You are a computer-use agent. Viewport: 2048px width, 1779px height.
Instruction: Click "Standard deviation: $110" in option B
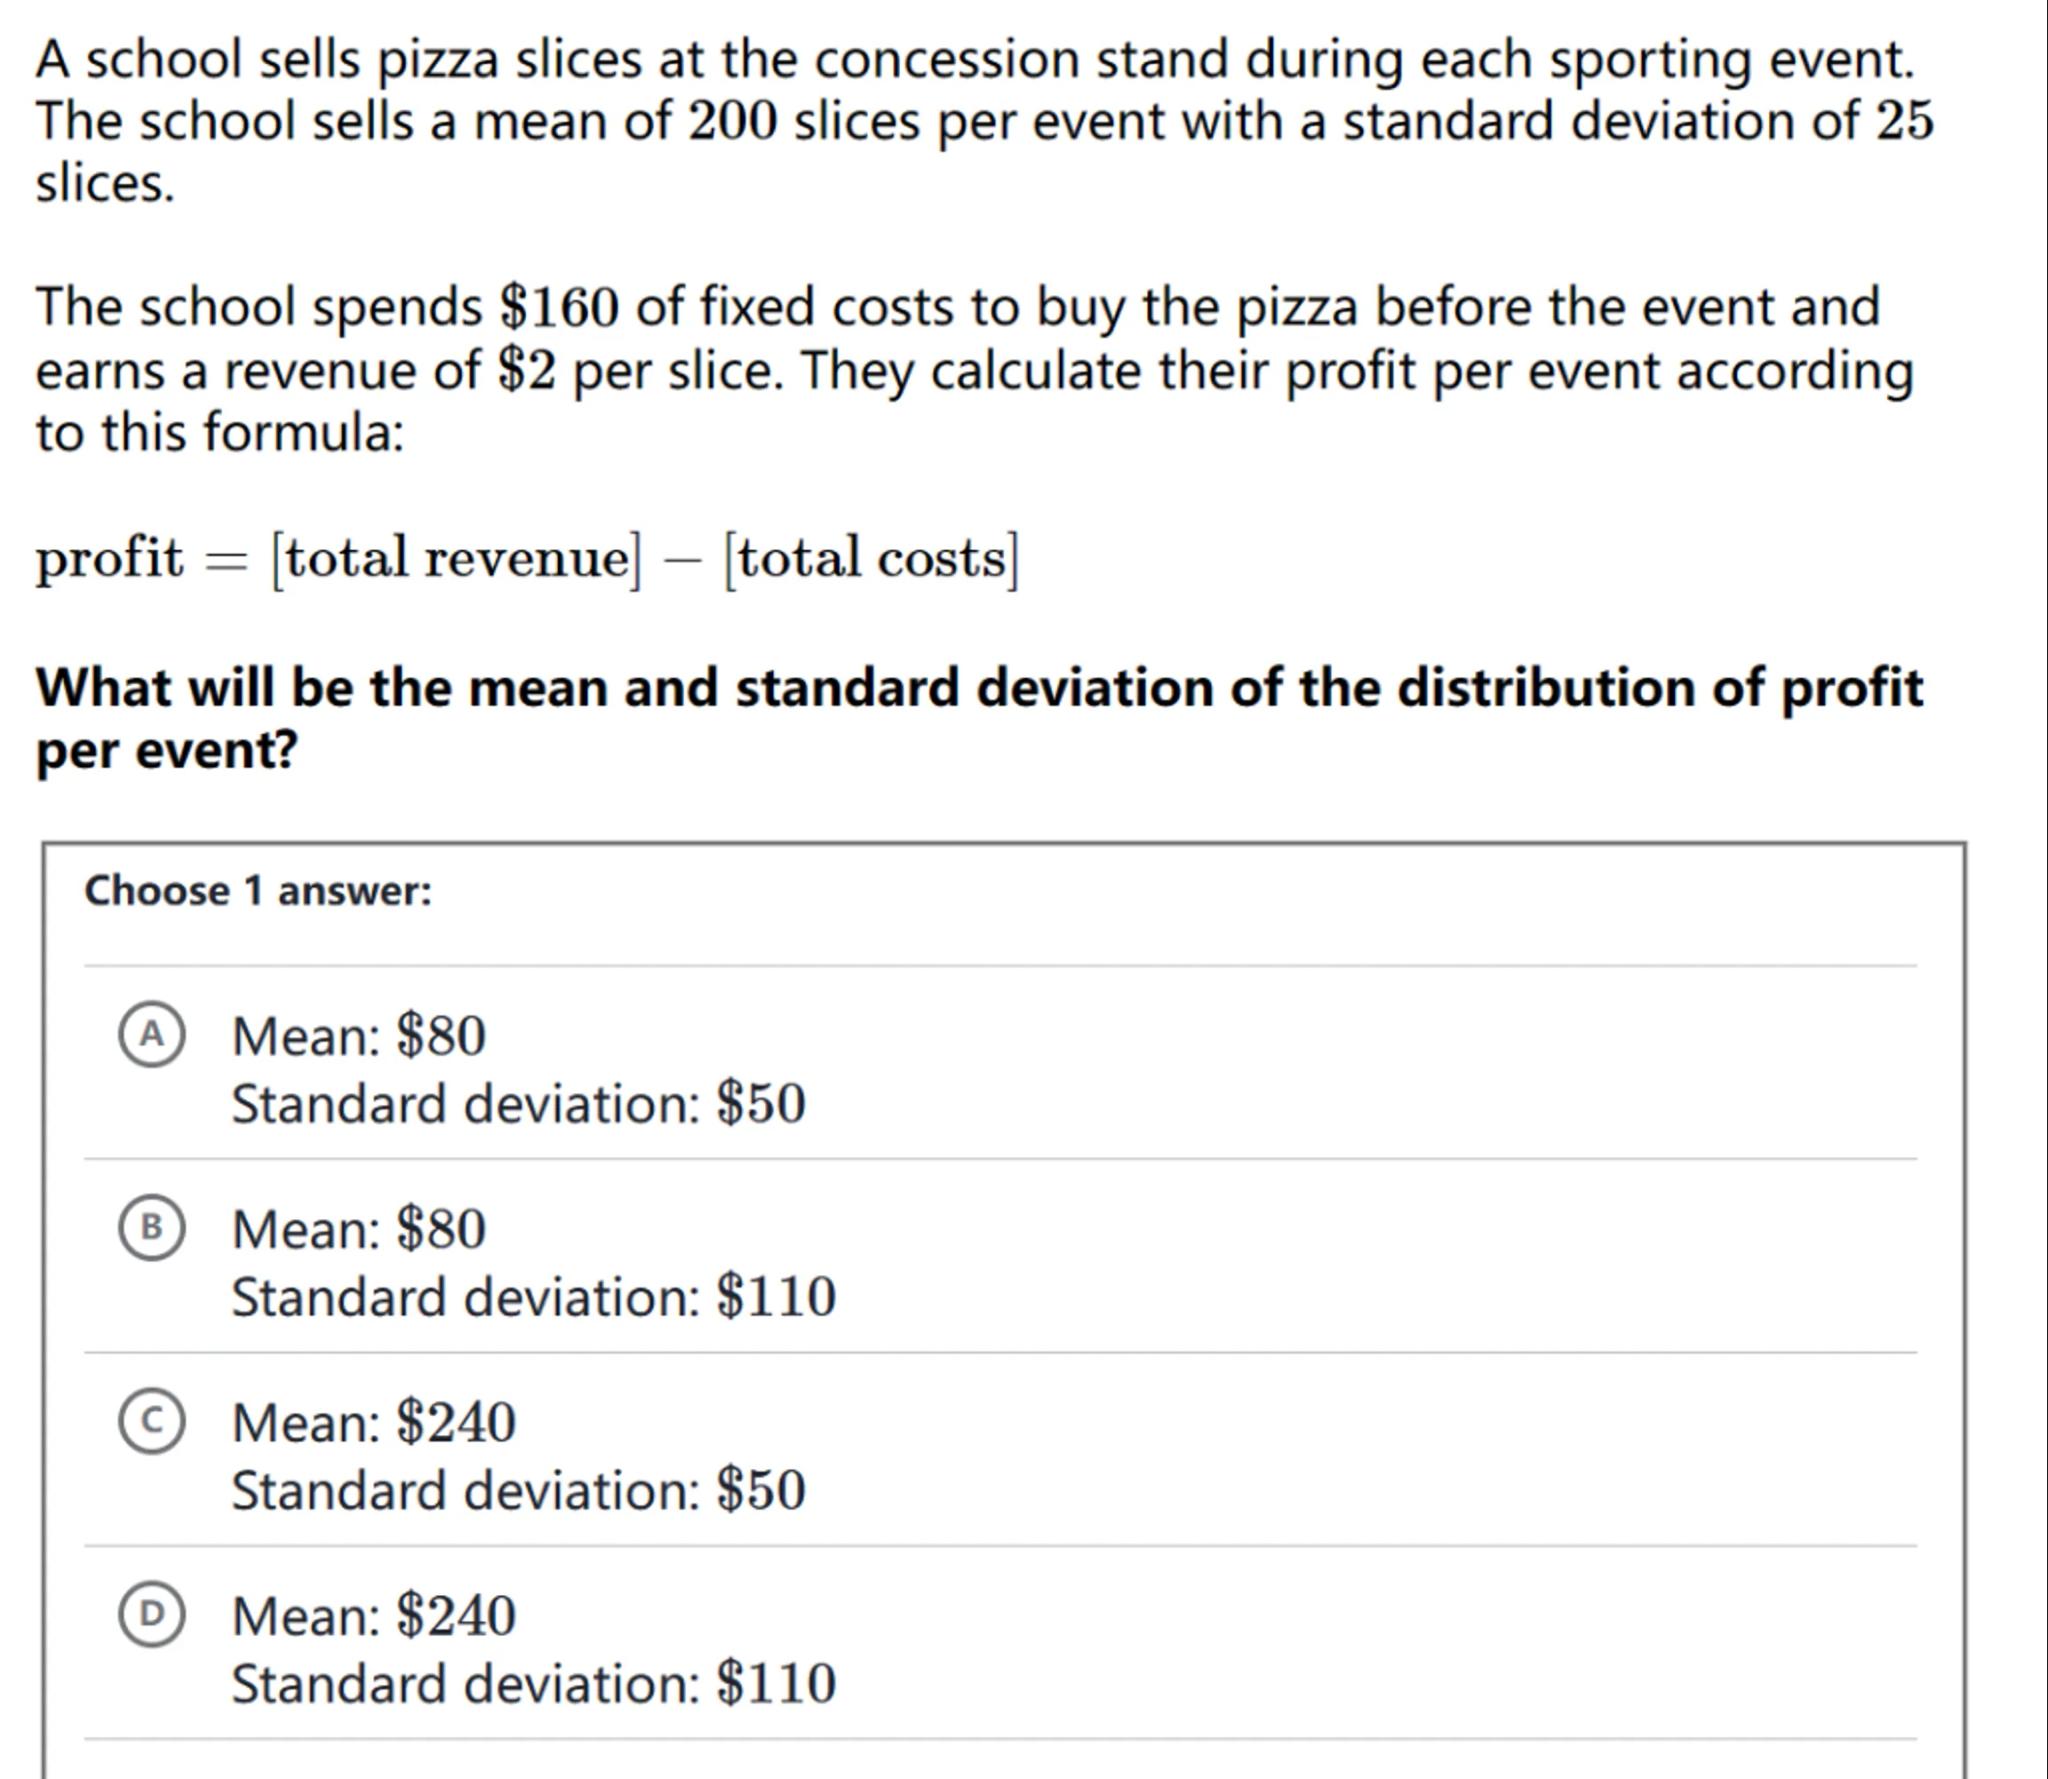533,1297
